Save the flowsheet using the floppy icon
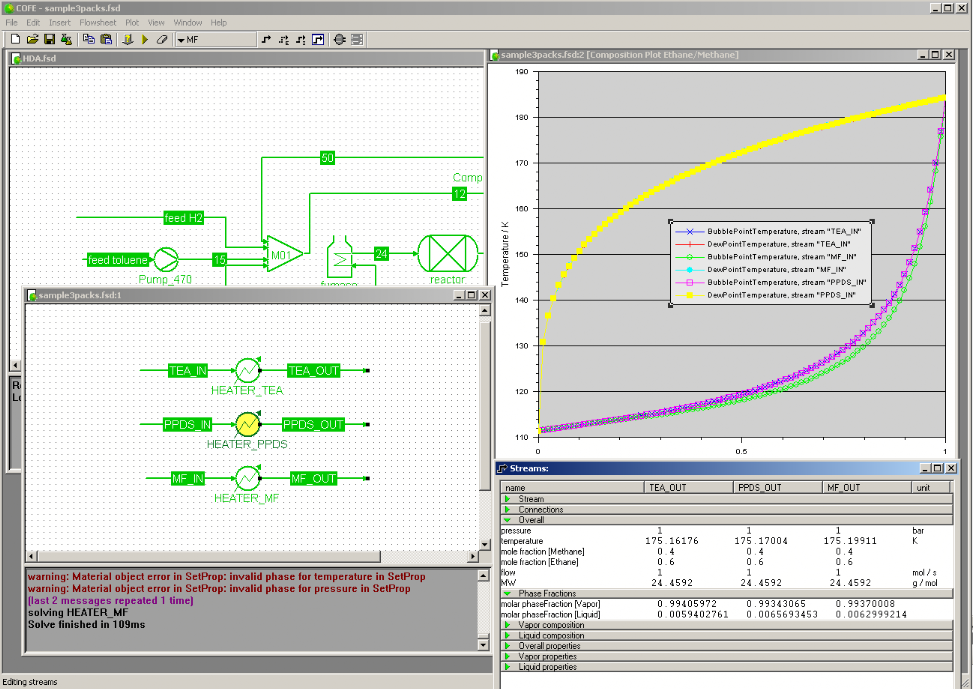Image resolution: width=973 pixels, height=689 pixels. point(49,39)
